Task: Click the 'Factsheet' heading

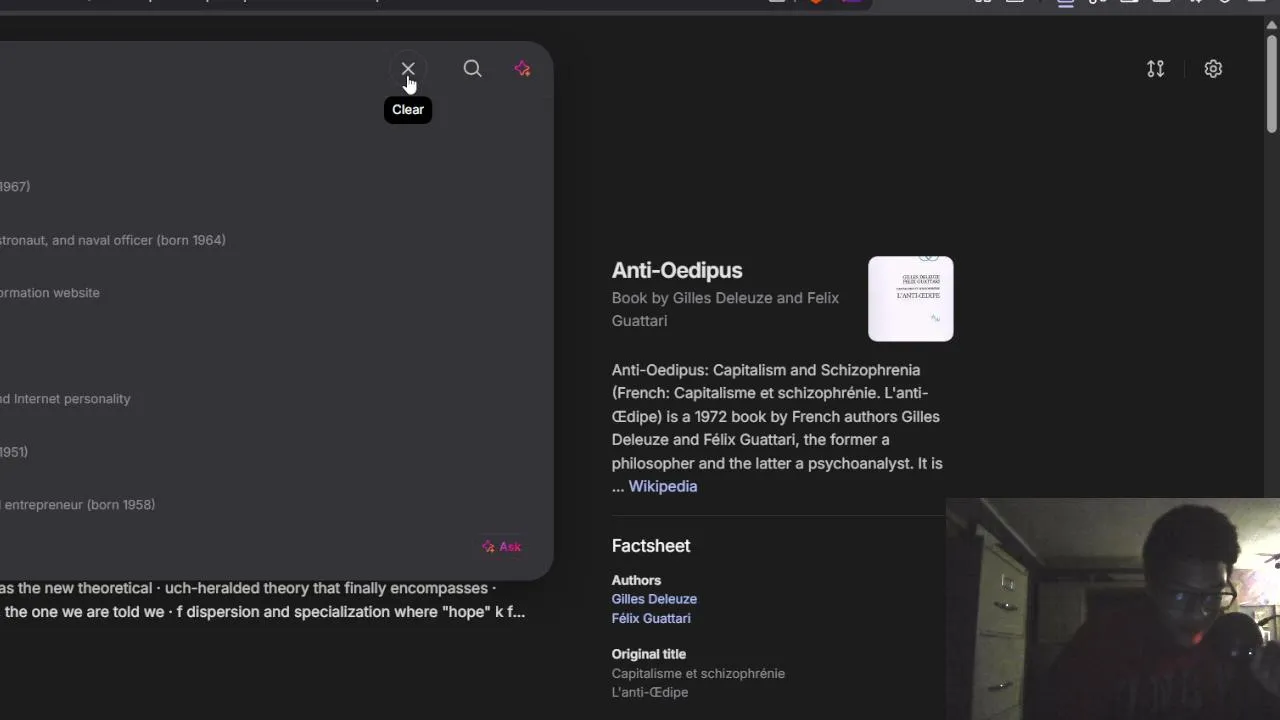Action: coord(651,546)
